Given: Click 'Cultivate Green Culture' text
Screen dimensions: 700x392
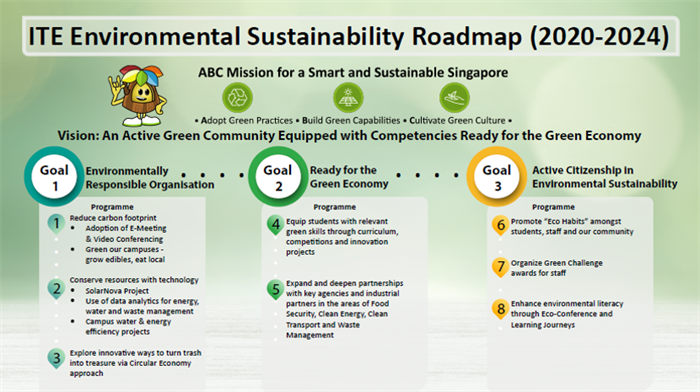Looking at the screenshot, I should click(457, 121).
